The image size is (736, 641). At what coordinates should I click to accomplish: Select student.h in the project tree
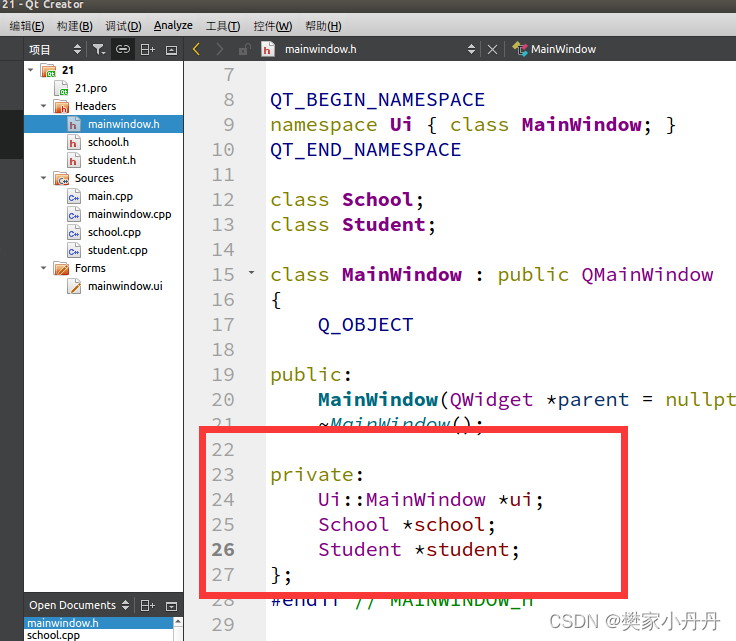(112, 160)
